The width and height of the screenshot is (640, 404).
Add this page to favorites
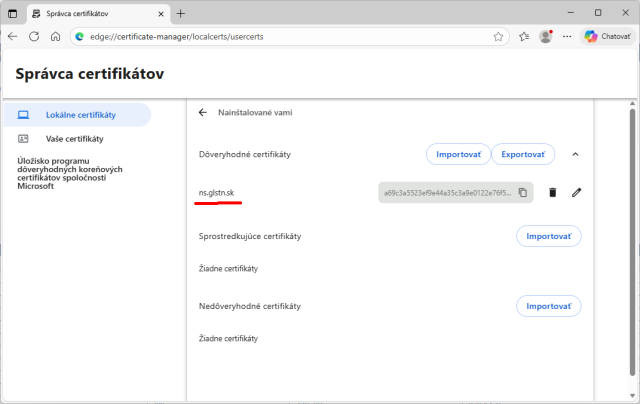[x=498, y=36]
